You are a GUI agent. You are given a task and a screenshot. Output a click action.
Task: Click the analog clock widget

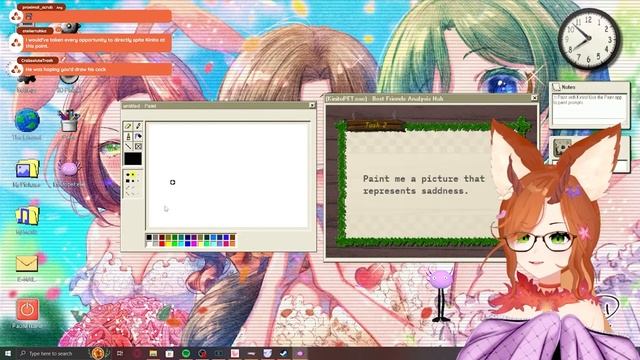(588, 39)
